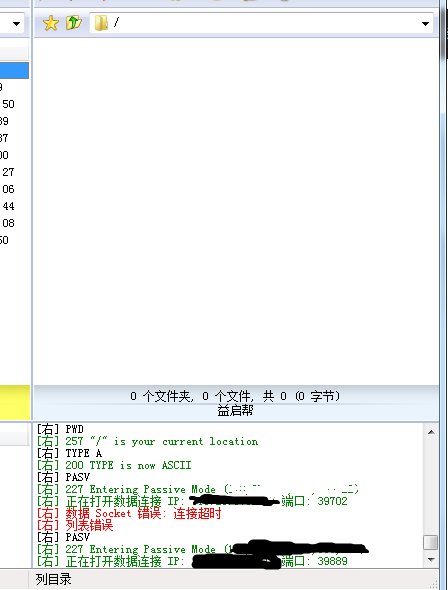Click the log scrollbar up arrow
The height and width of the screenshot is (590, 448).
pos(431,432)
